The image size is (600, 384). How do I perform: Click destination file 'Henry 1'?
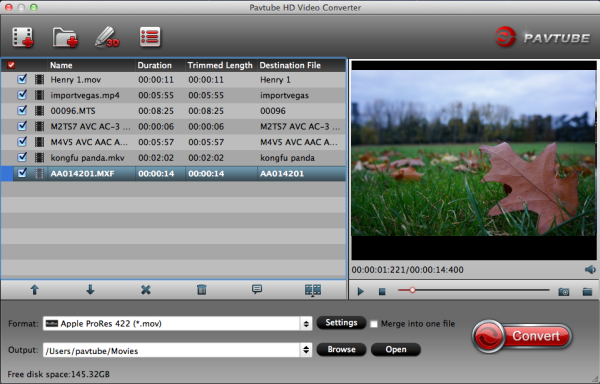[276, 80]
